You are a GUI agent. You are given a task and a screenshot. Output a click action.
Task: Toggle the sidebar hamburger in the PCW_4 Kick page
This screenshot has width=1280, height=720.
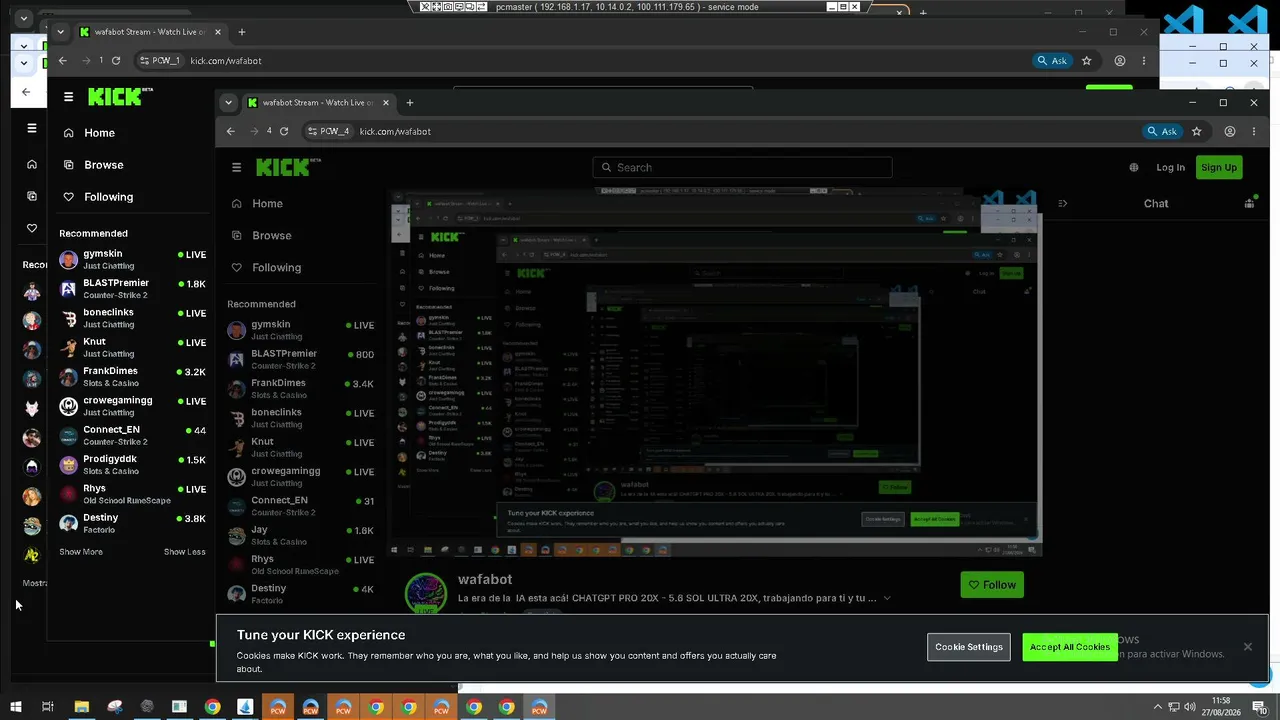pyautogui.click(x=236, y=167)
